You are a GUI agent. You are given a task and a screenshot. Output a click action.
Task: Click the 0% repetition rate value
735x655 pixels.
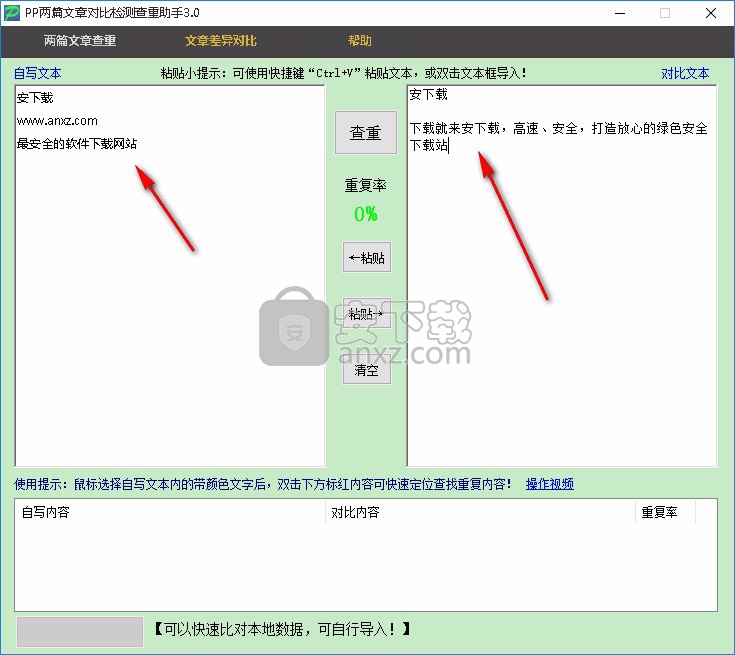pos(366,214)
